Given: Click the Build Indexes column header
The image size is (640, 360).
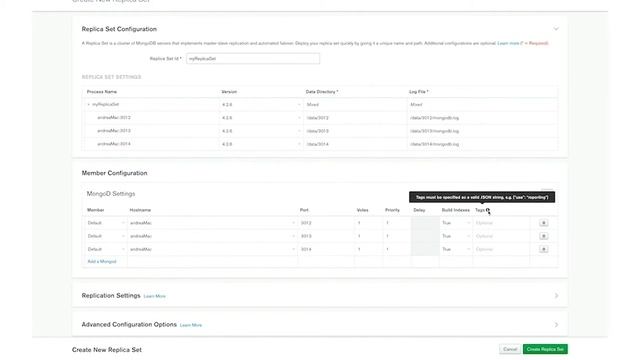Looking at the screenshot, I should (456, 210).
